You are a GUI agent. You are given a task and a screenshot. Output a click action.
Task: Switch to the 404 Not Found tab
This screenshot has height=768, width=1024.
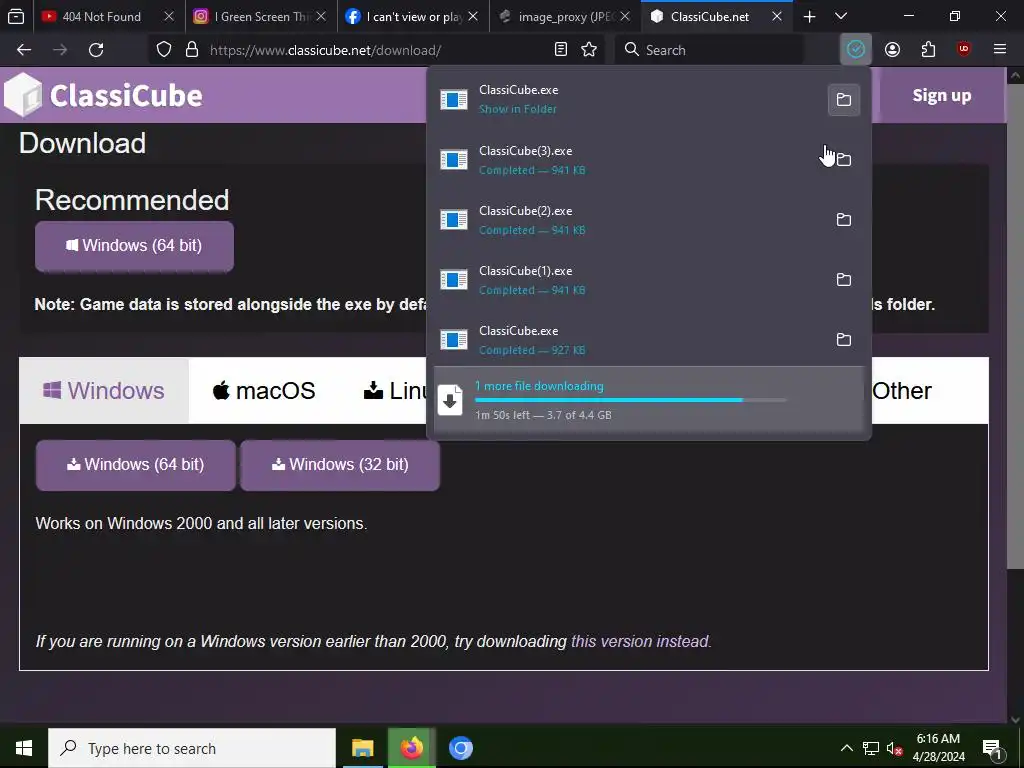click(x=101, y=17)
